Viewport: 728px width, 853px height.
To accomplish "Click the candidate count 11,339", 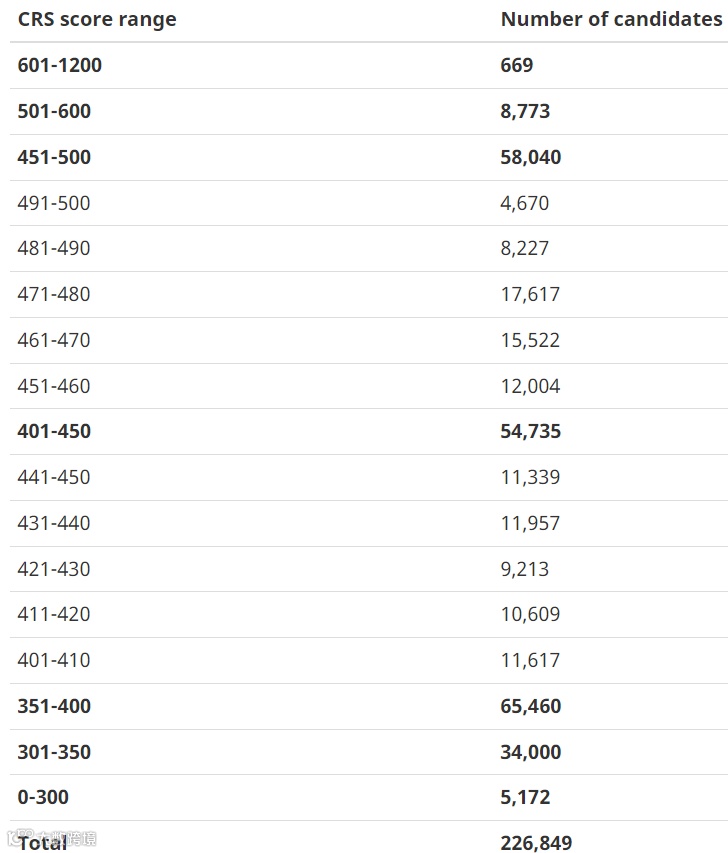I will (530, 478).
